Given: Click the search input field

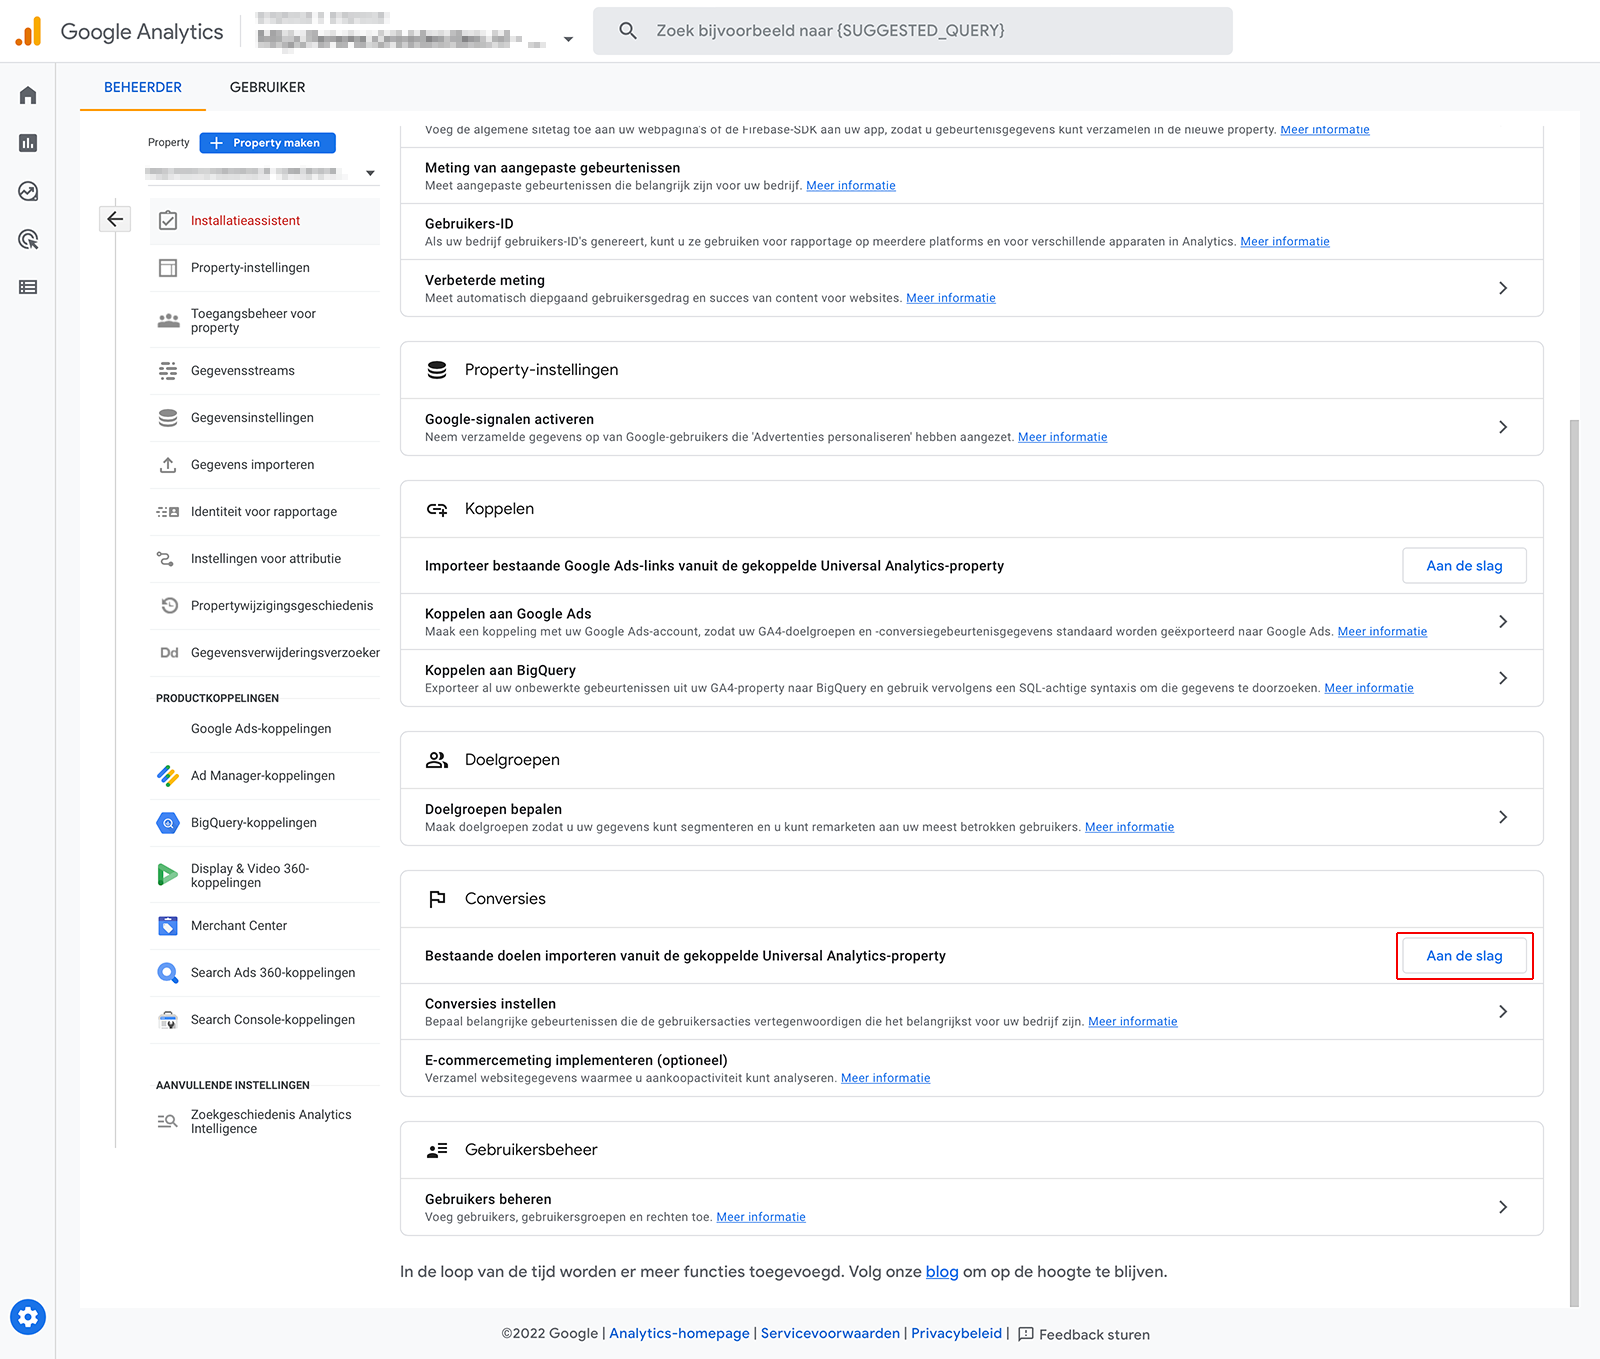Looking at the screenshot, I should (x=912, y=31).
